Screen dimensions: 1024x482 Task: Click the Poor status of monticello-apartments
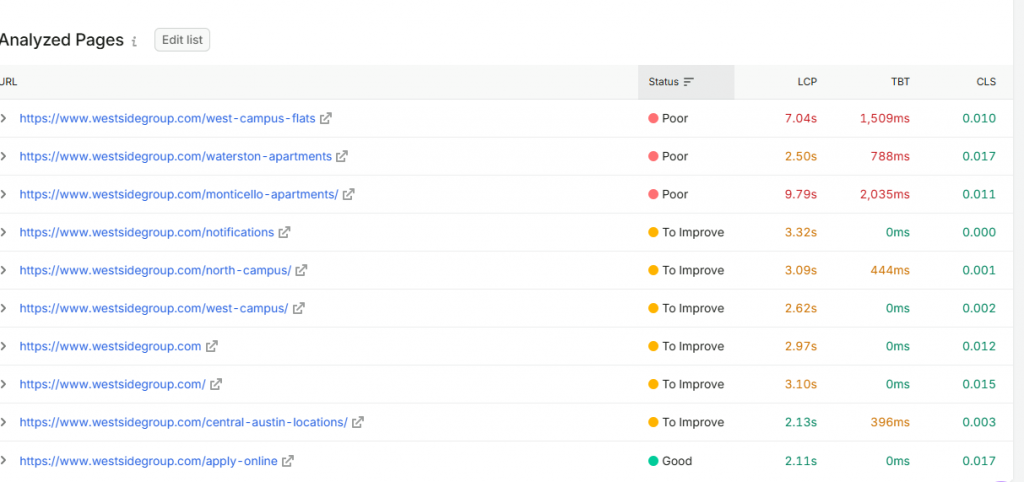coord(668,194)
